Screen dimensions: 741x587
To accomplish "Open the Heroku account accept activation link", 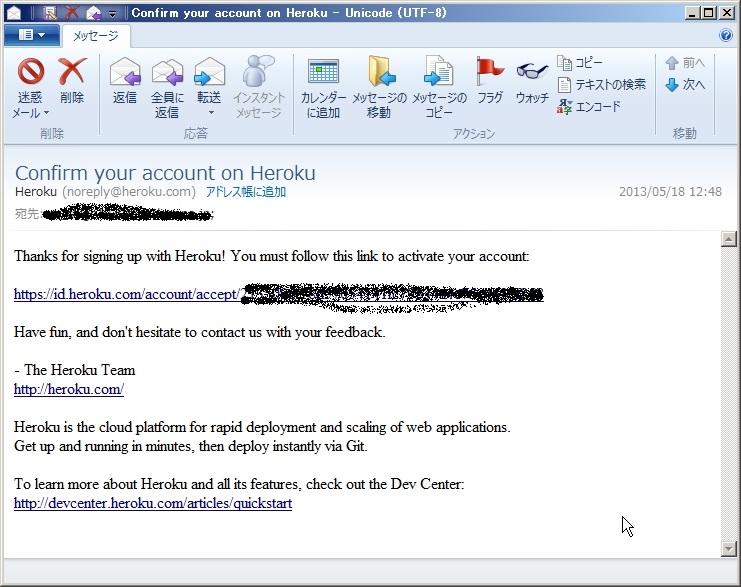I will [x=279, y=294].
